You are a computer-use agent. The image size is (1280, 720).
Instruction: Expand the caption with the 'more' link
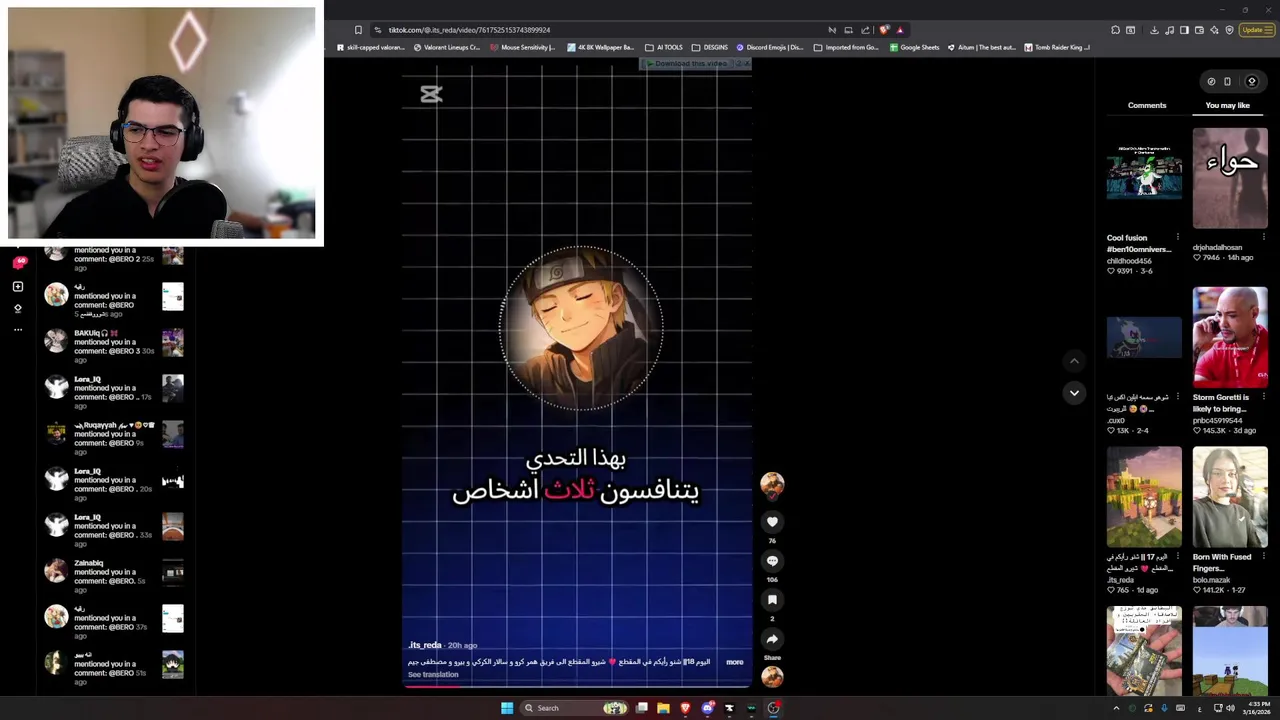coord(735,662)
